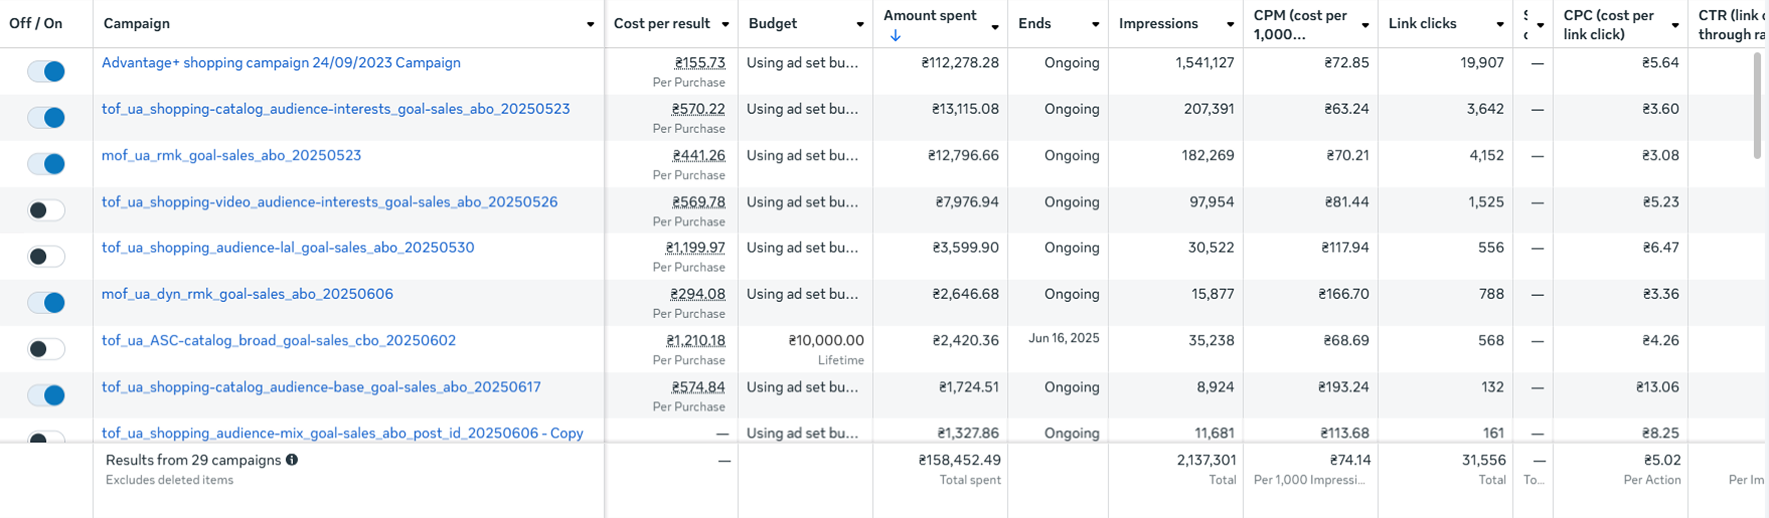This screenshot has height=518, width=1769.
Task: Open the Ends column dropdown arrow
Action: [1095, 24]
